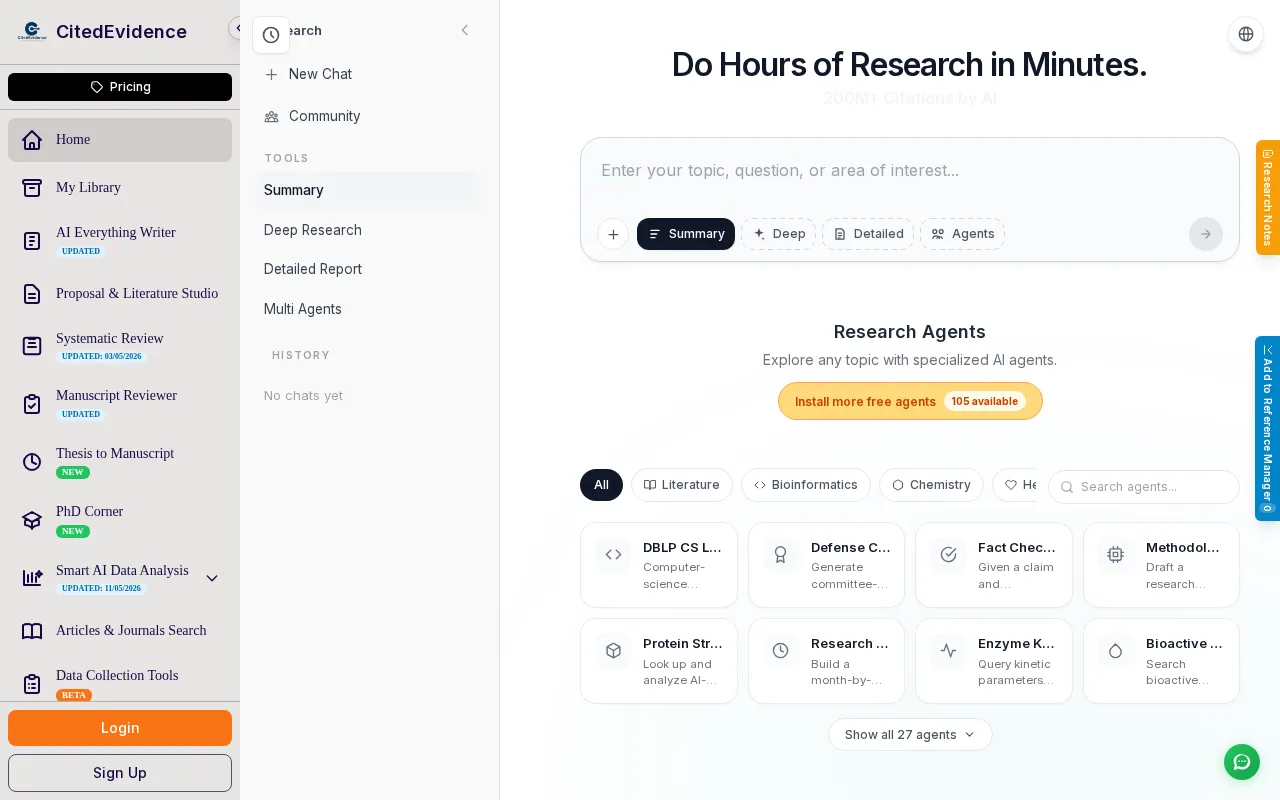The image size is (1280, 800).
Task: Click the Sign Up button
Action: 120,773
